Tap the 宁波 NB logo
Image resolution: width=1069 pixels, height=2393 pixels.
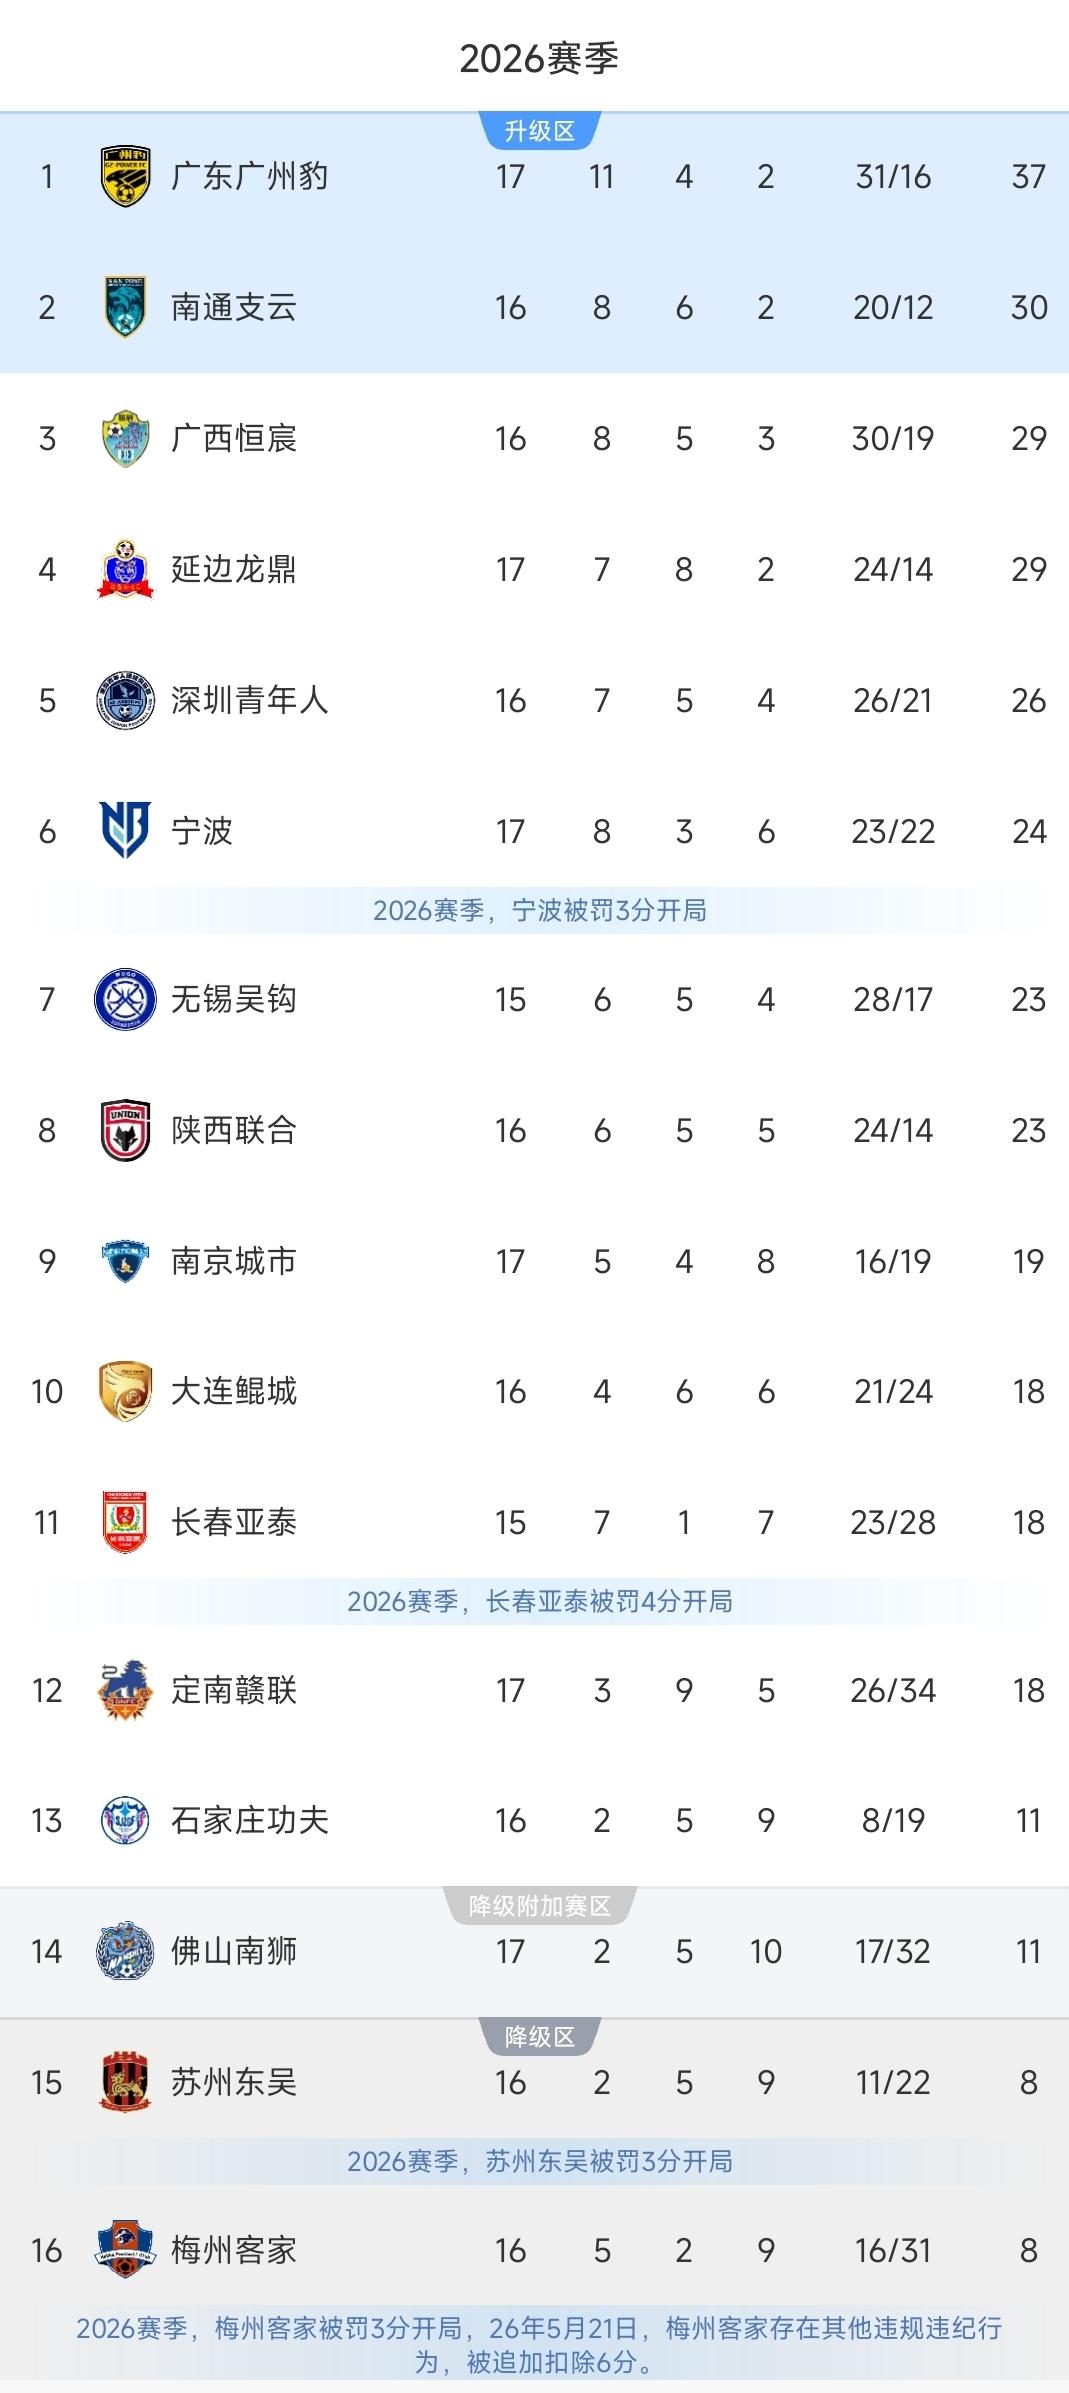click(125, 830)
